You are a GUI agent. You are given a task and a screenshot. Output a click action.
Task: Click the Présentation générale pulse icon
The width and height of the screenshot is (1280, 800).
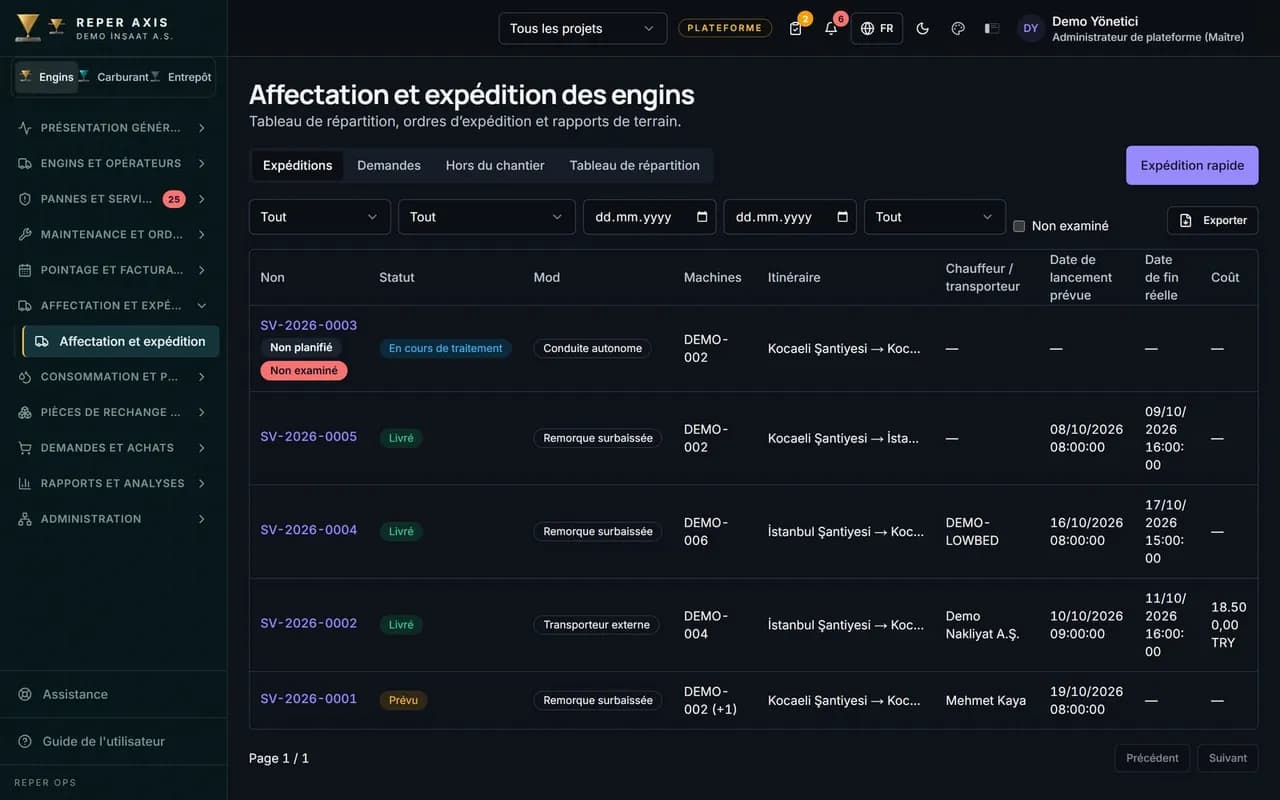coord(25,128)
